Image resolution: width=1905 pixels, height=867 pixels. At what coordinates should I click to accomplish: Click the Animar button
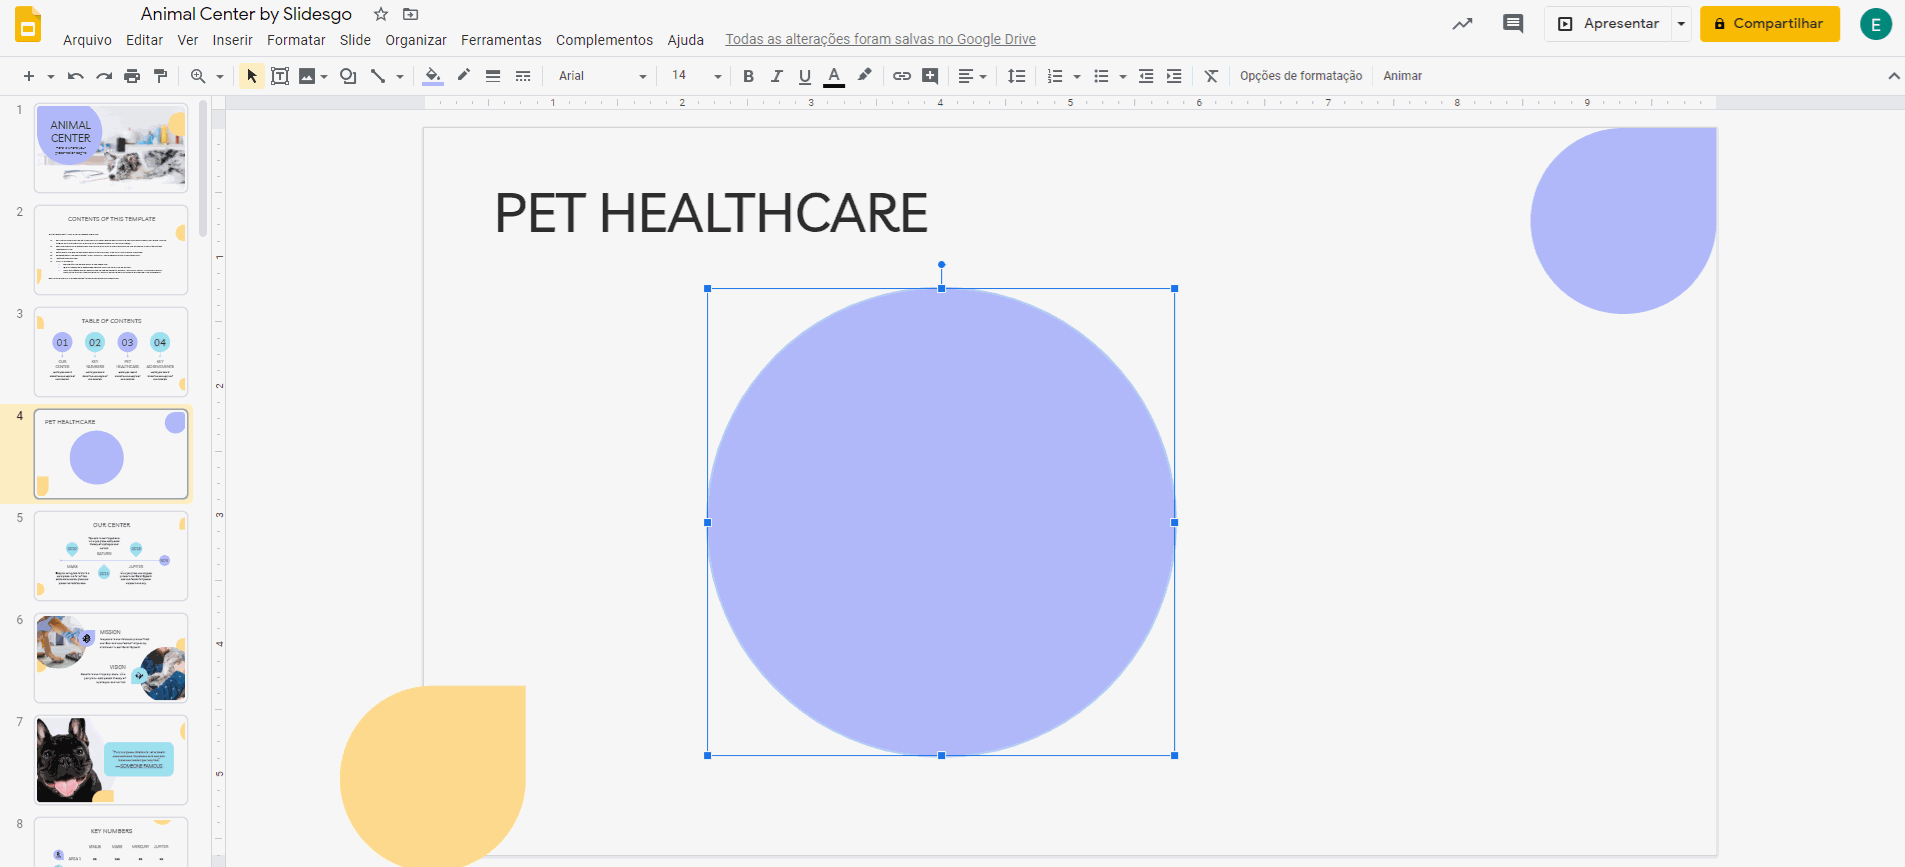pyautogui.click(x=1403, y=76)
